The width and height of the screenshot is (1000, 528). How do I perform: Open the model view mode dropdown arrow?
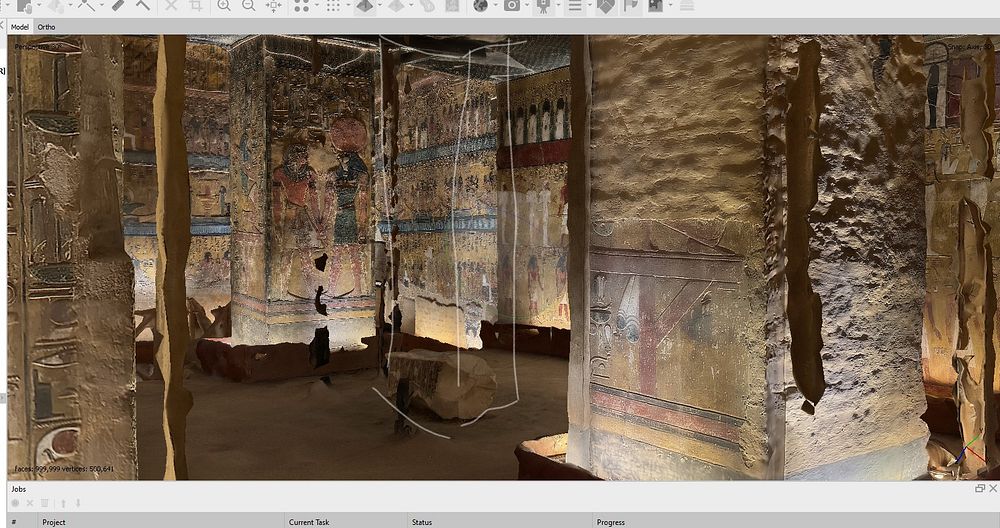coord(382,6)
